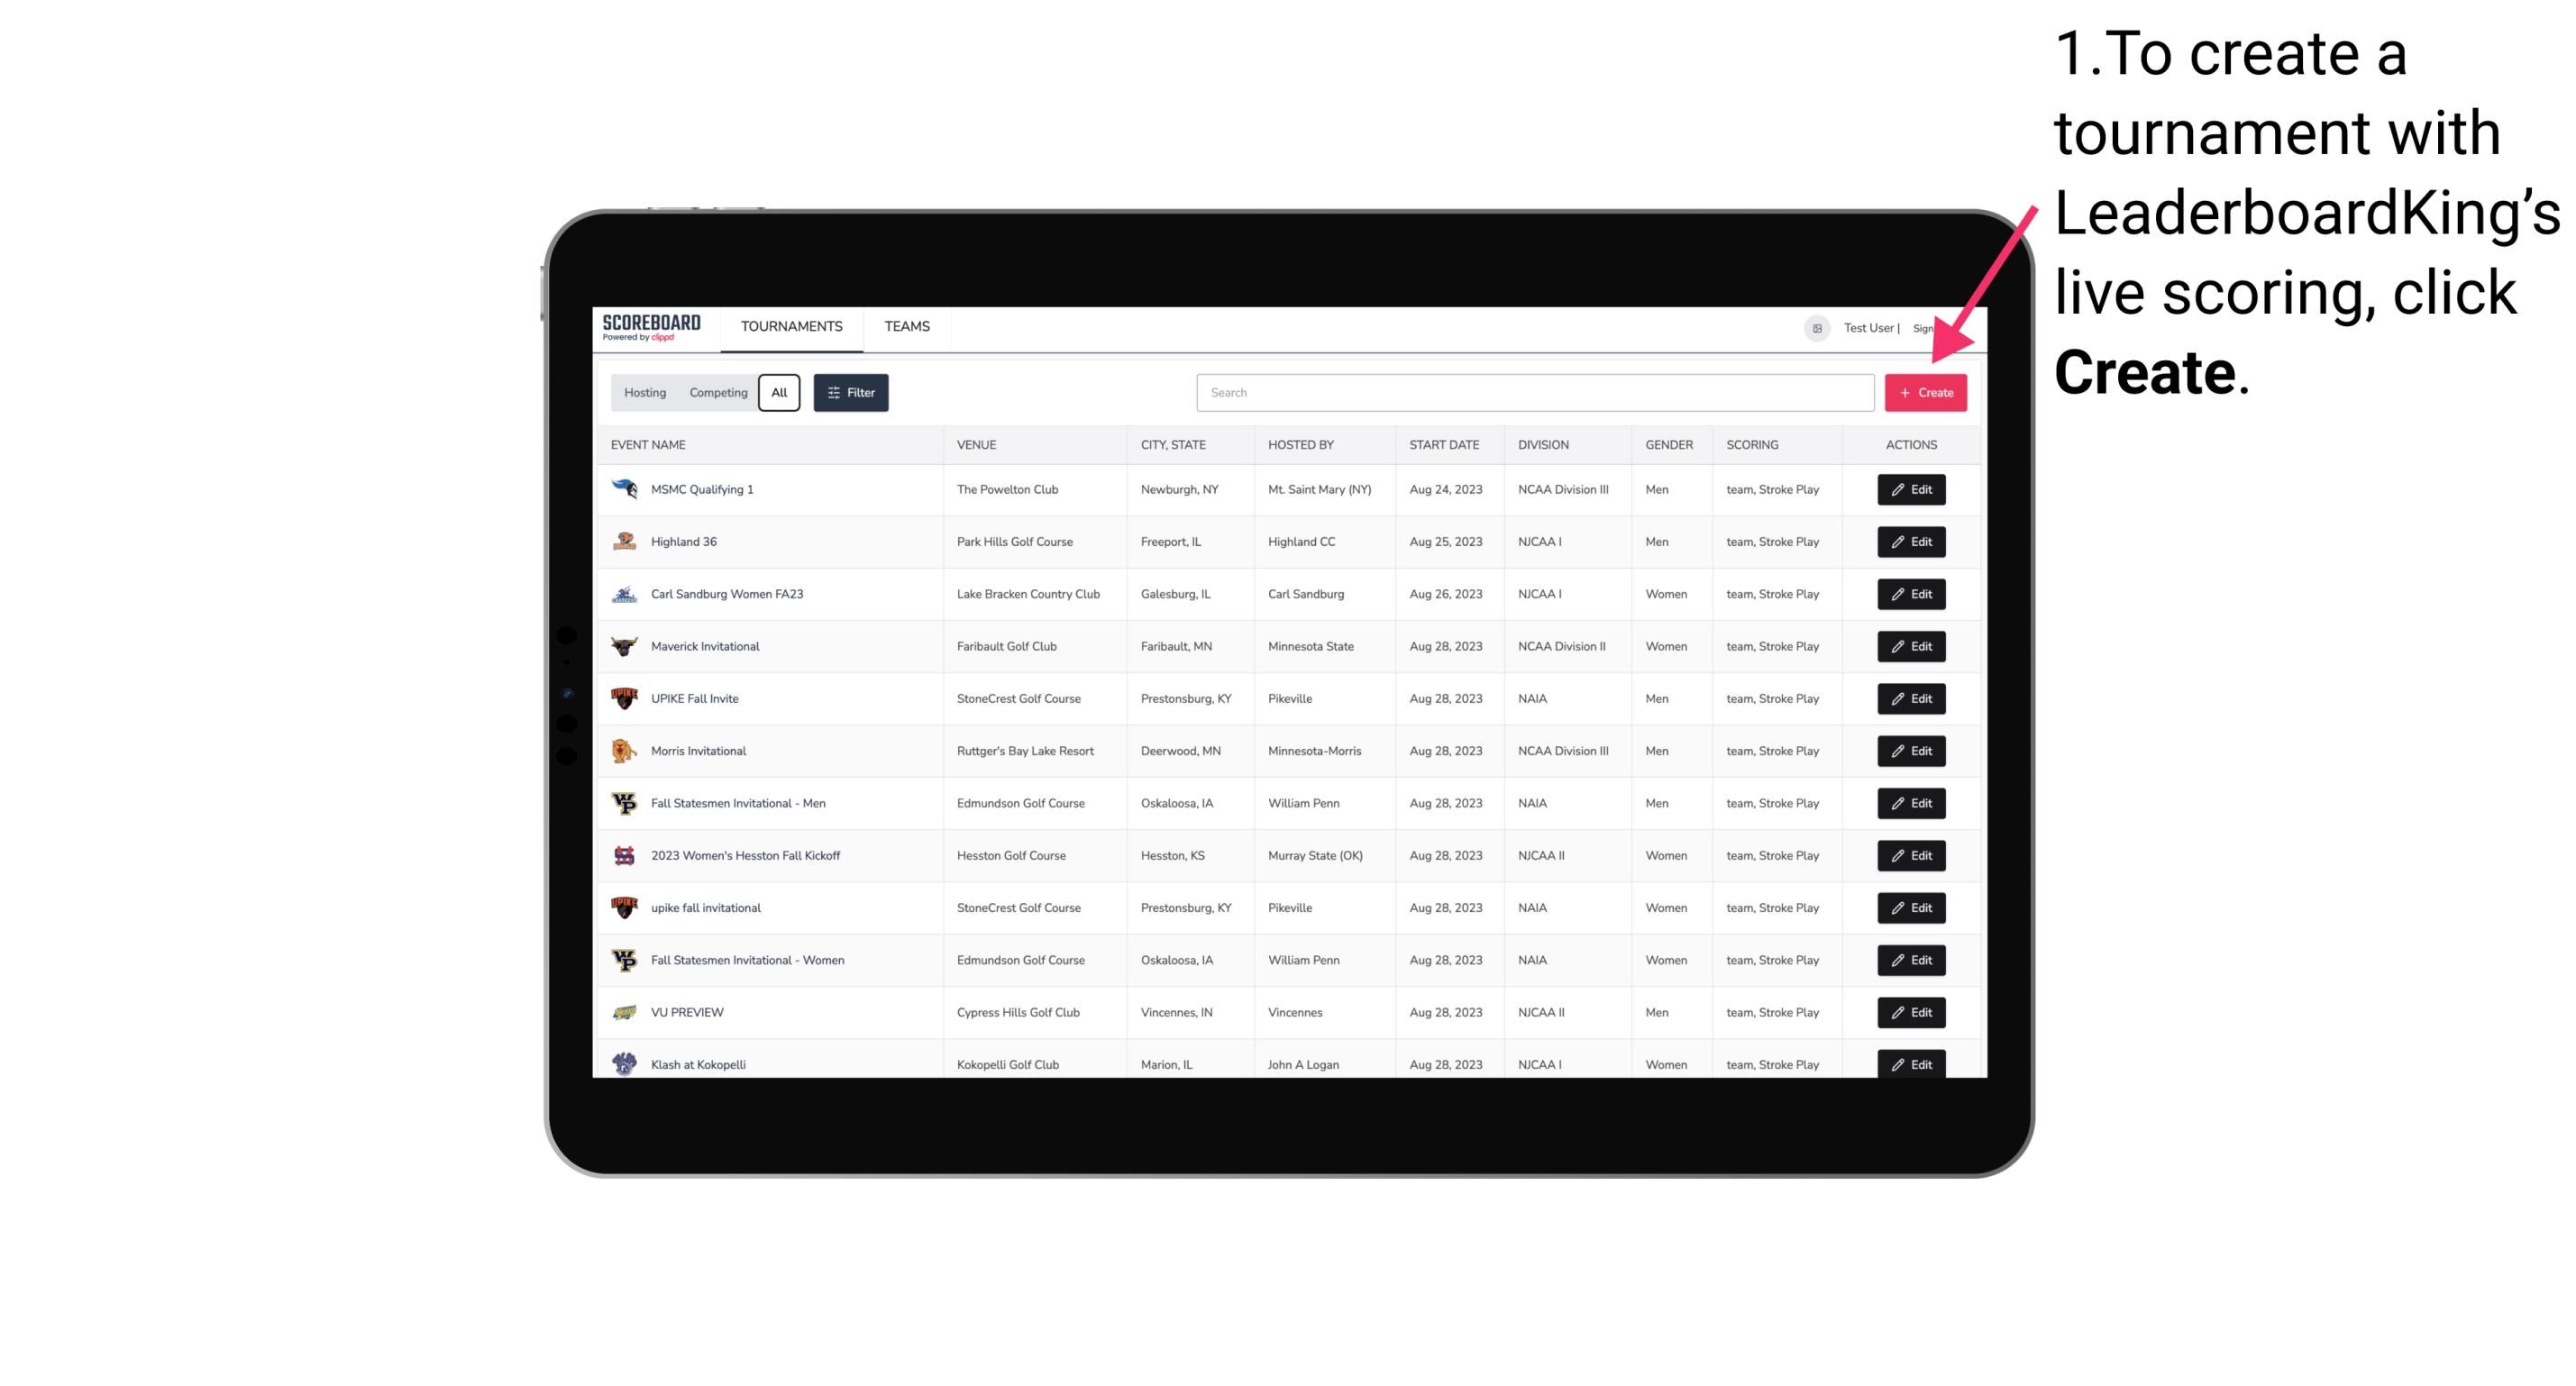Click the TOURNAMENTS navigation menu item
The width and height of the screenshot is (2576, 1386).
pos(790,326)
